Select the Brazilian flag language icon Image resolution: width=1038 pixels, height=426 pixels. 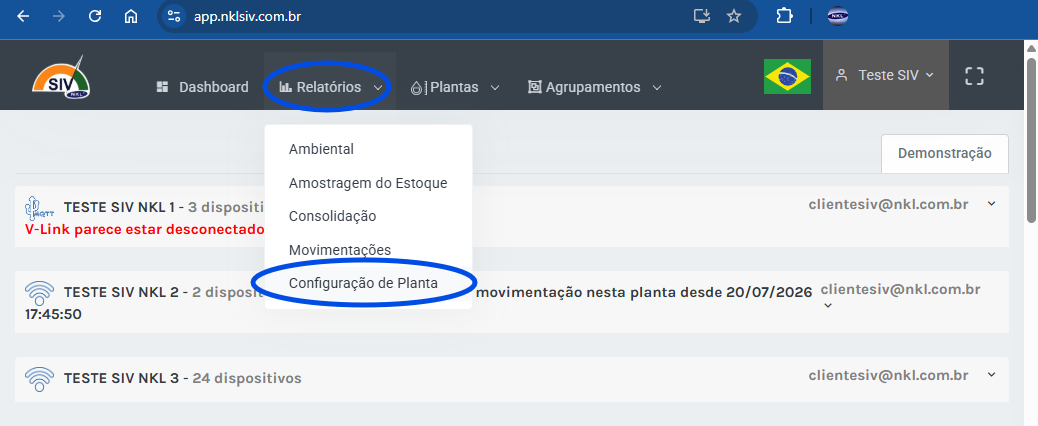(x=787, y=76)
